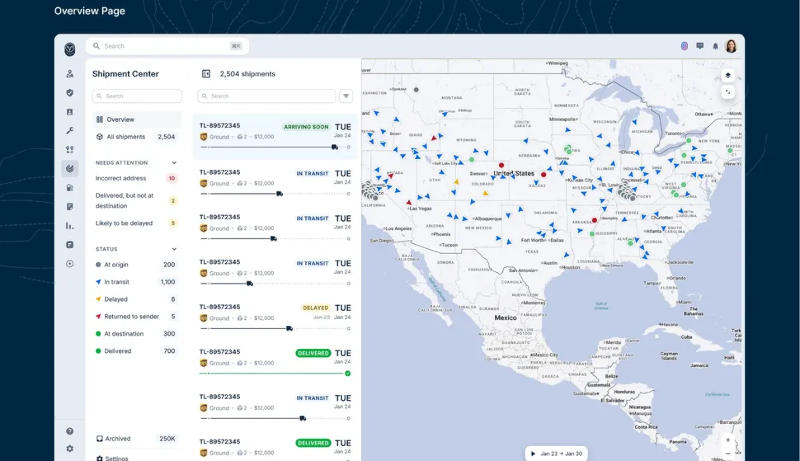Collapse the side panel via panel icon
Screen dimensions: 800x461
pos(206,74)
